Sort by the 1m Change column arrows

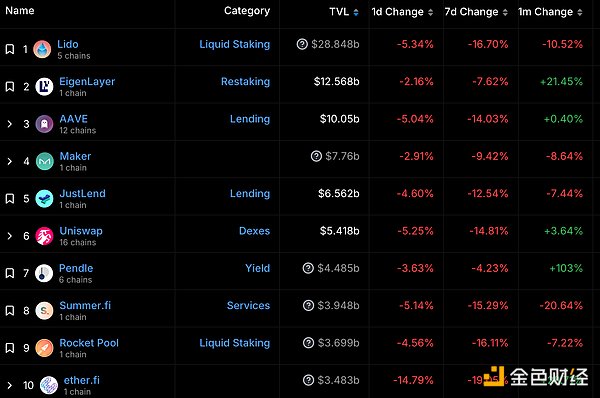pyautogui.click(x=580, y=12)
